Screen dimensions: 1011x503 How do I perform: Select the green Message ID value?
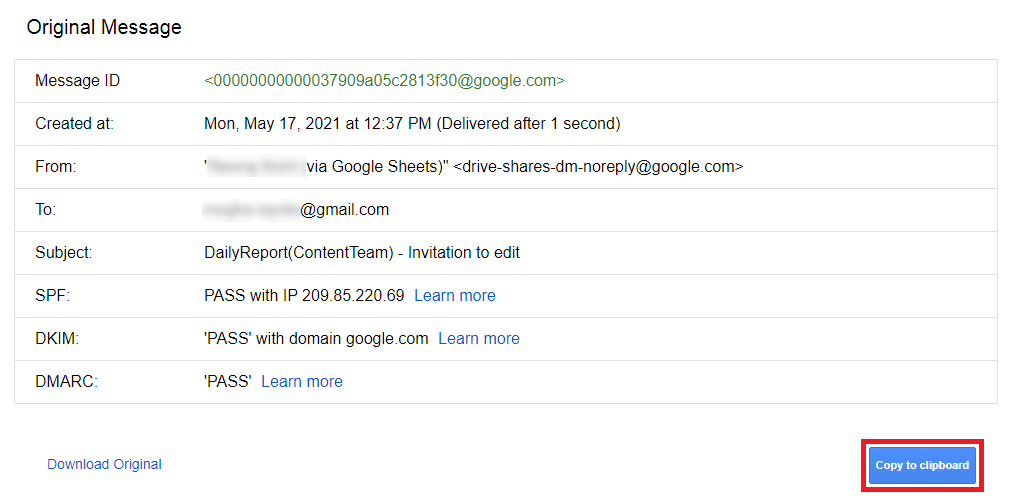tap(384, 81)
